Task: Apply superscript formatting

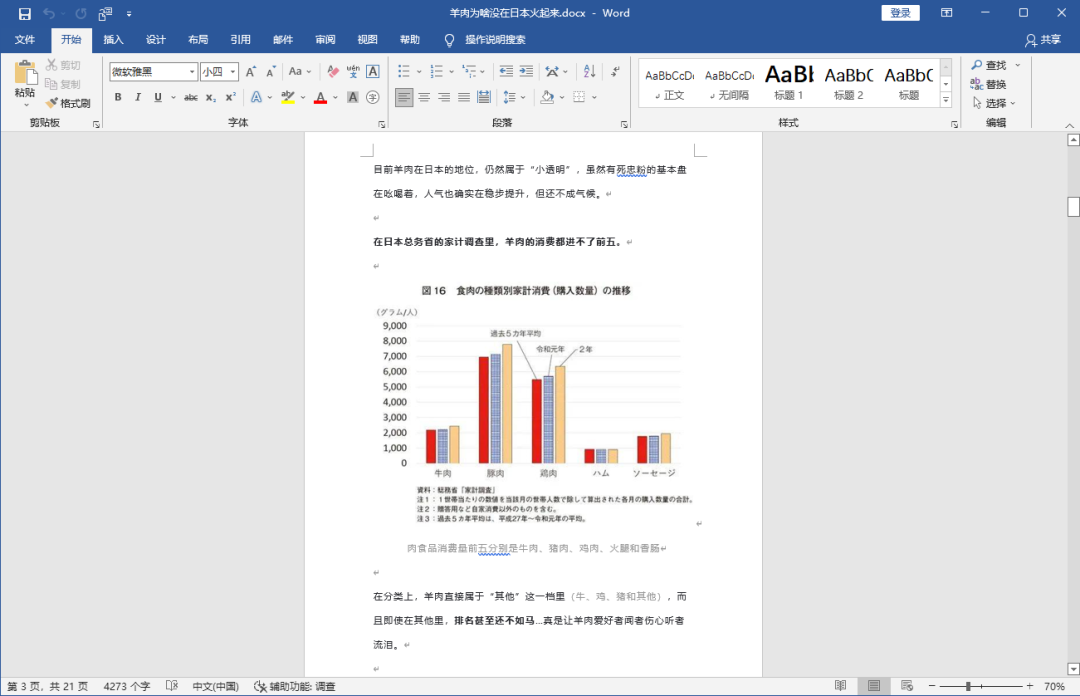Action: tap(231, 97)
